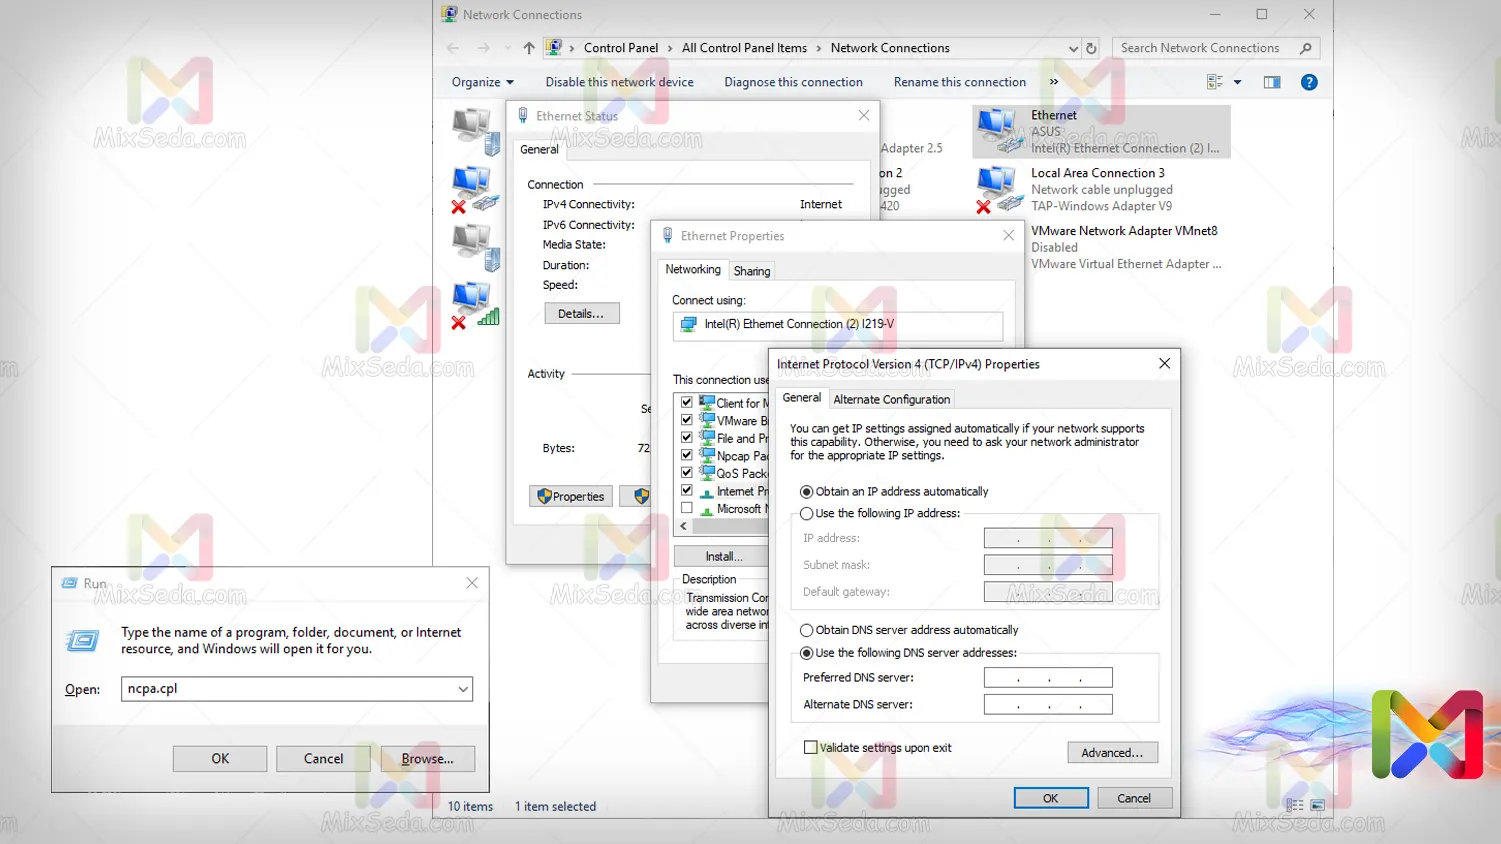Screen dimensions: 1501x844
Task: Click the refresh icon beside address bar
Action: coord(1091,48)
